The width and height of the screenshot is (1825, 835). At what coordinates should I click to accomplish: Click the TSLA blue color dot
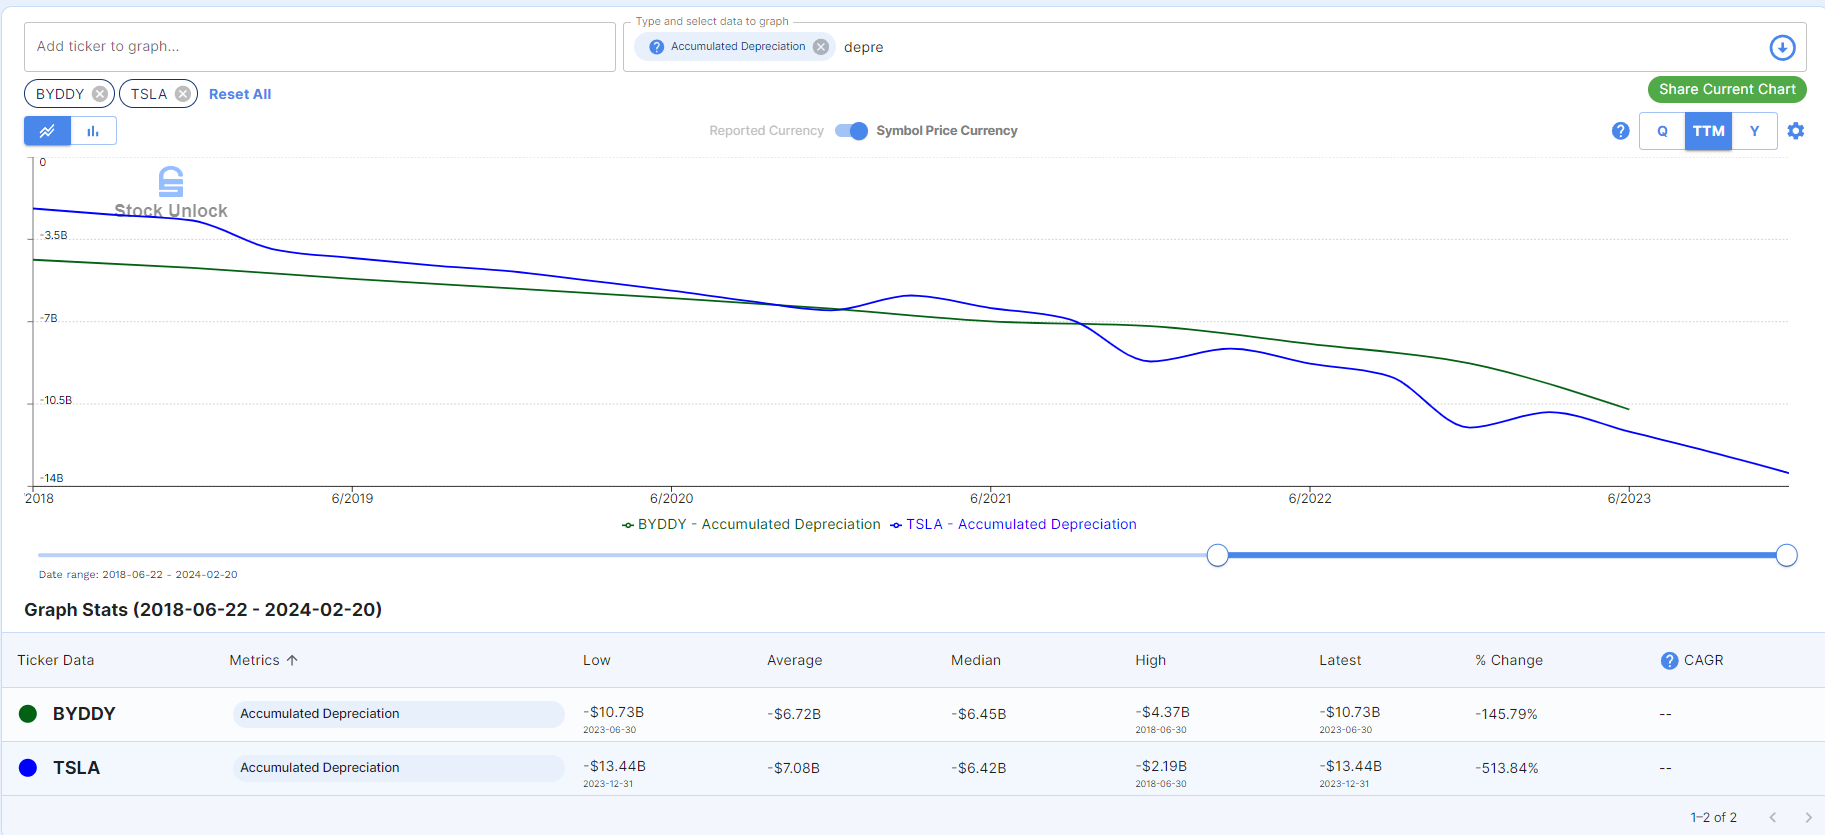tap(28, 768)
